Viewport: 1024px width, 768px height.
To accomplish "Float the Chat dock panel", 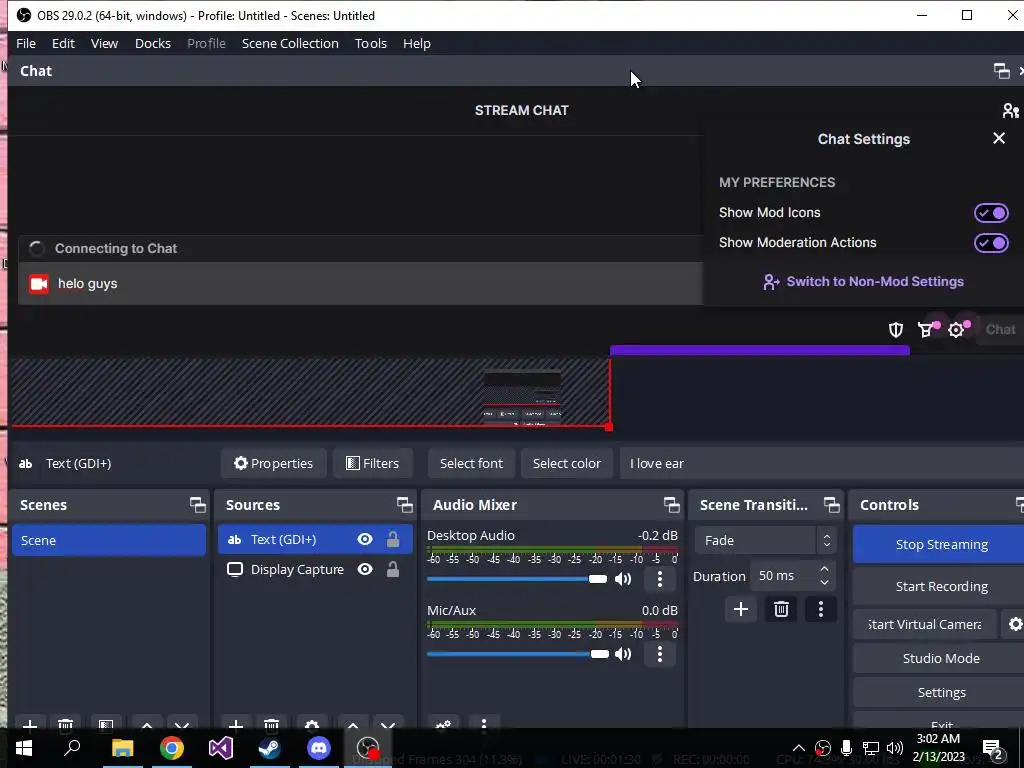I will point(1001,71).
